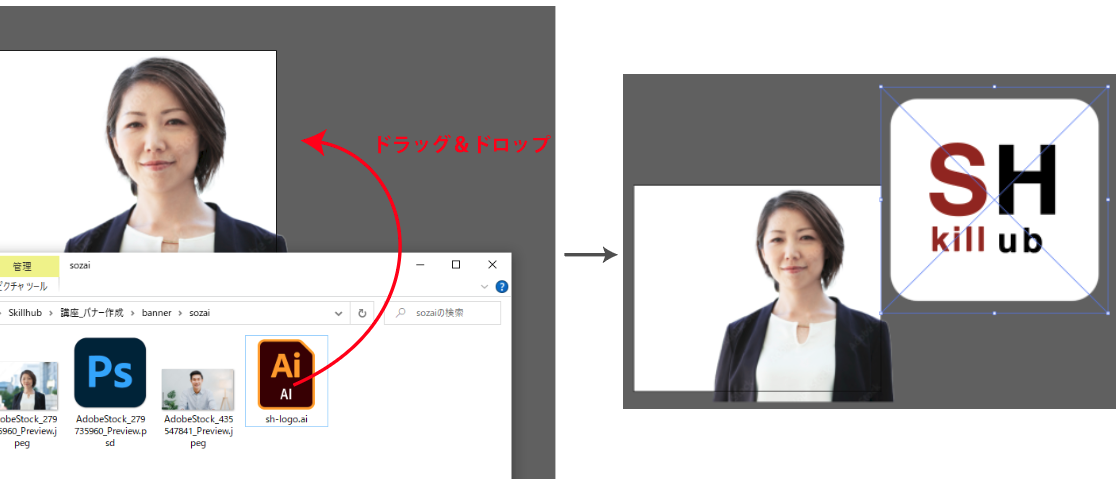Minimize the sozai Explorer window
Viewport: 1116px width, 479px height.
tap(421, 265)
